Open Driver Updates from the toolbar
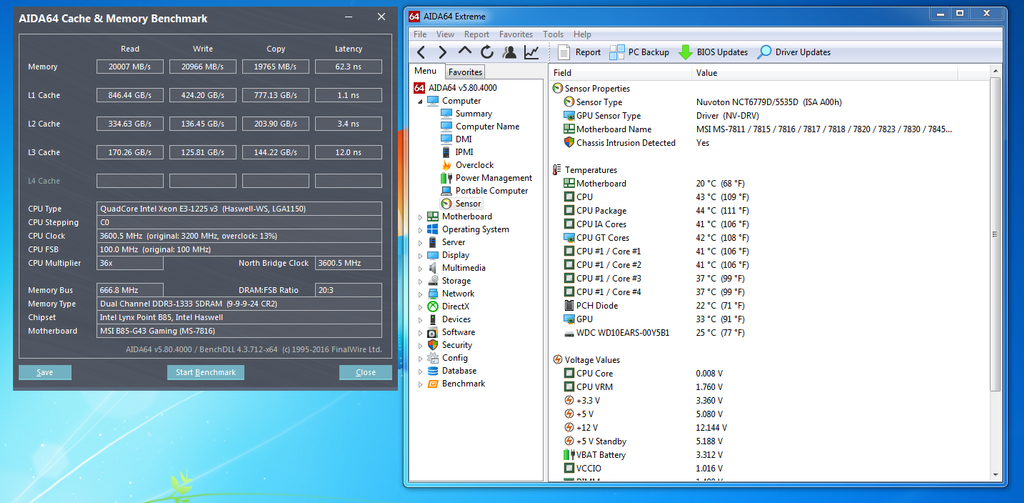The width and height of the screenshot is (1024, 503). pyautogui.click(x=794, y=52)
